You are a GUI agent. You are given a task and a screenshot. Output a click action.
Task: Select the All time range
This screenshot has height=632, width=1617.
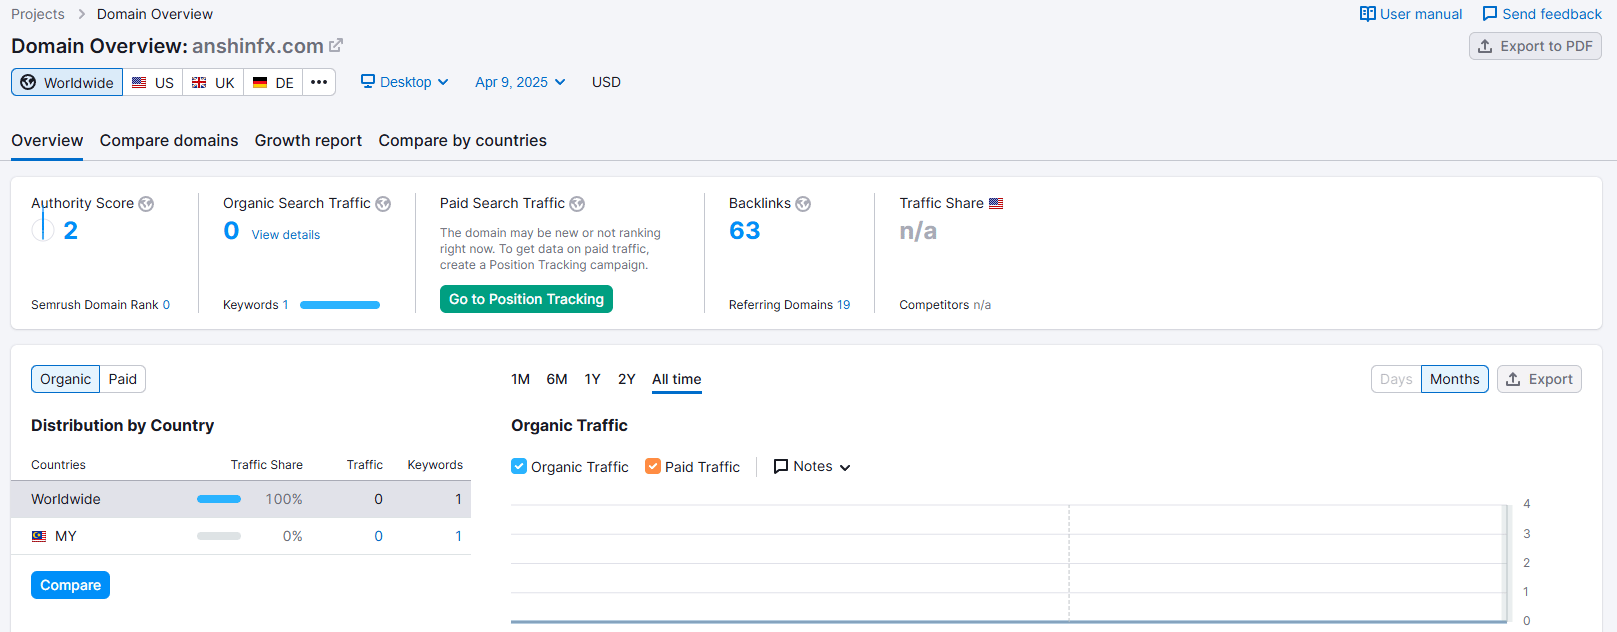(x=677, y=379)
